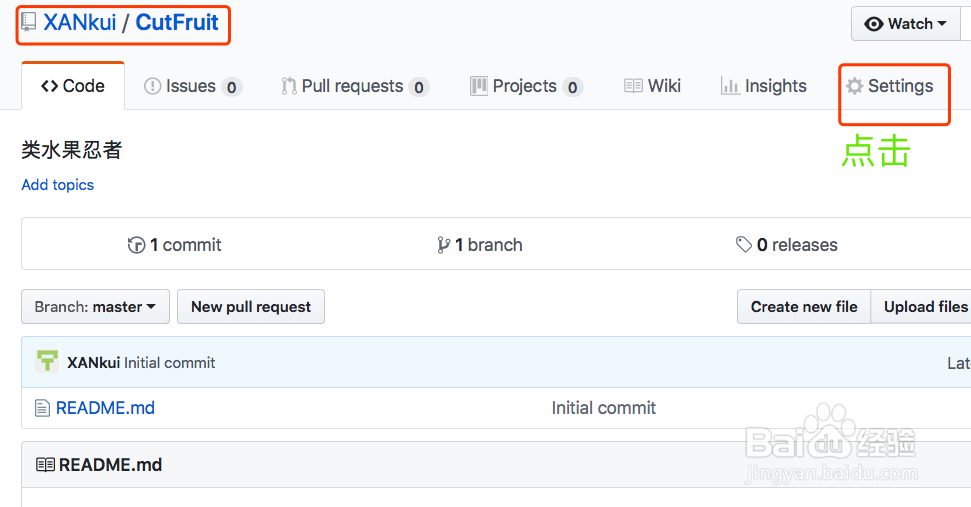The height and width of the screenshot is (507, 971).
Task: Expand the Branch: master selector
Action: pos(95,307)
